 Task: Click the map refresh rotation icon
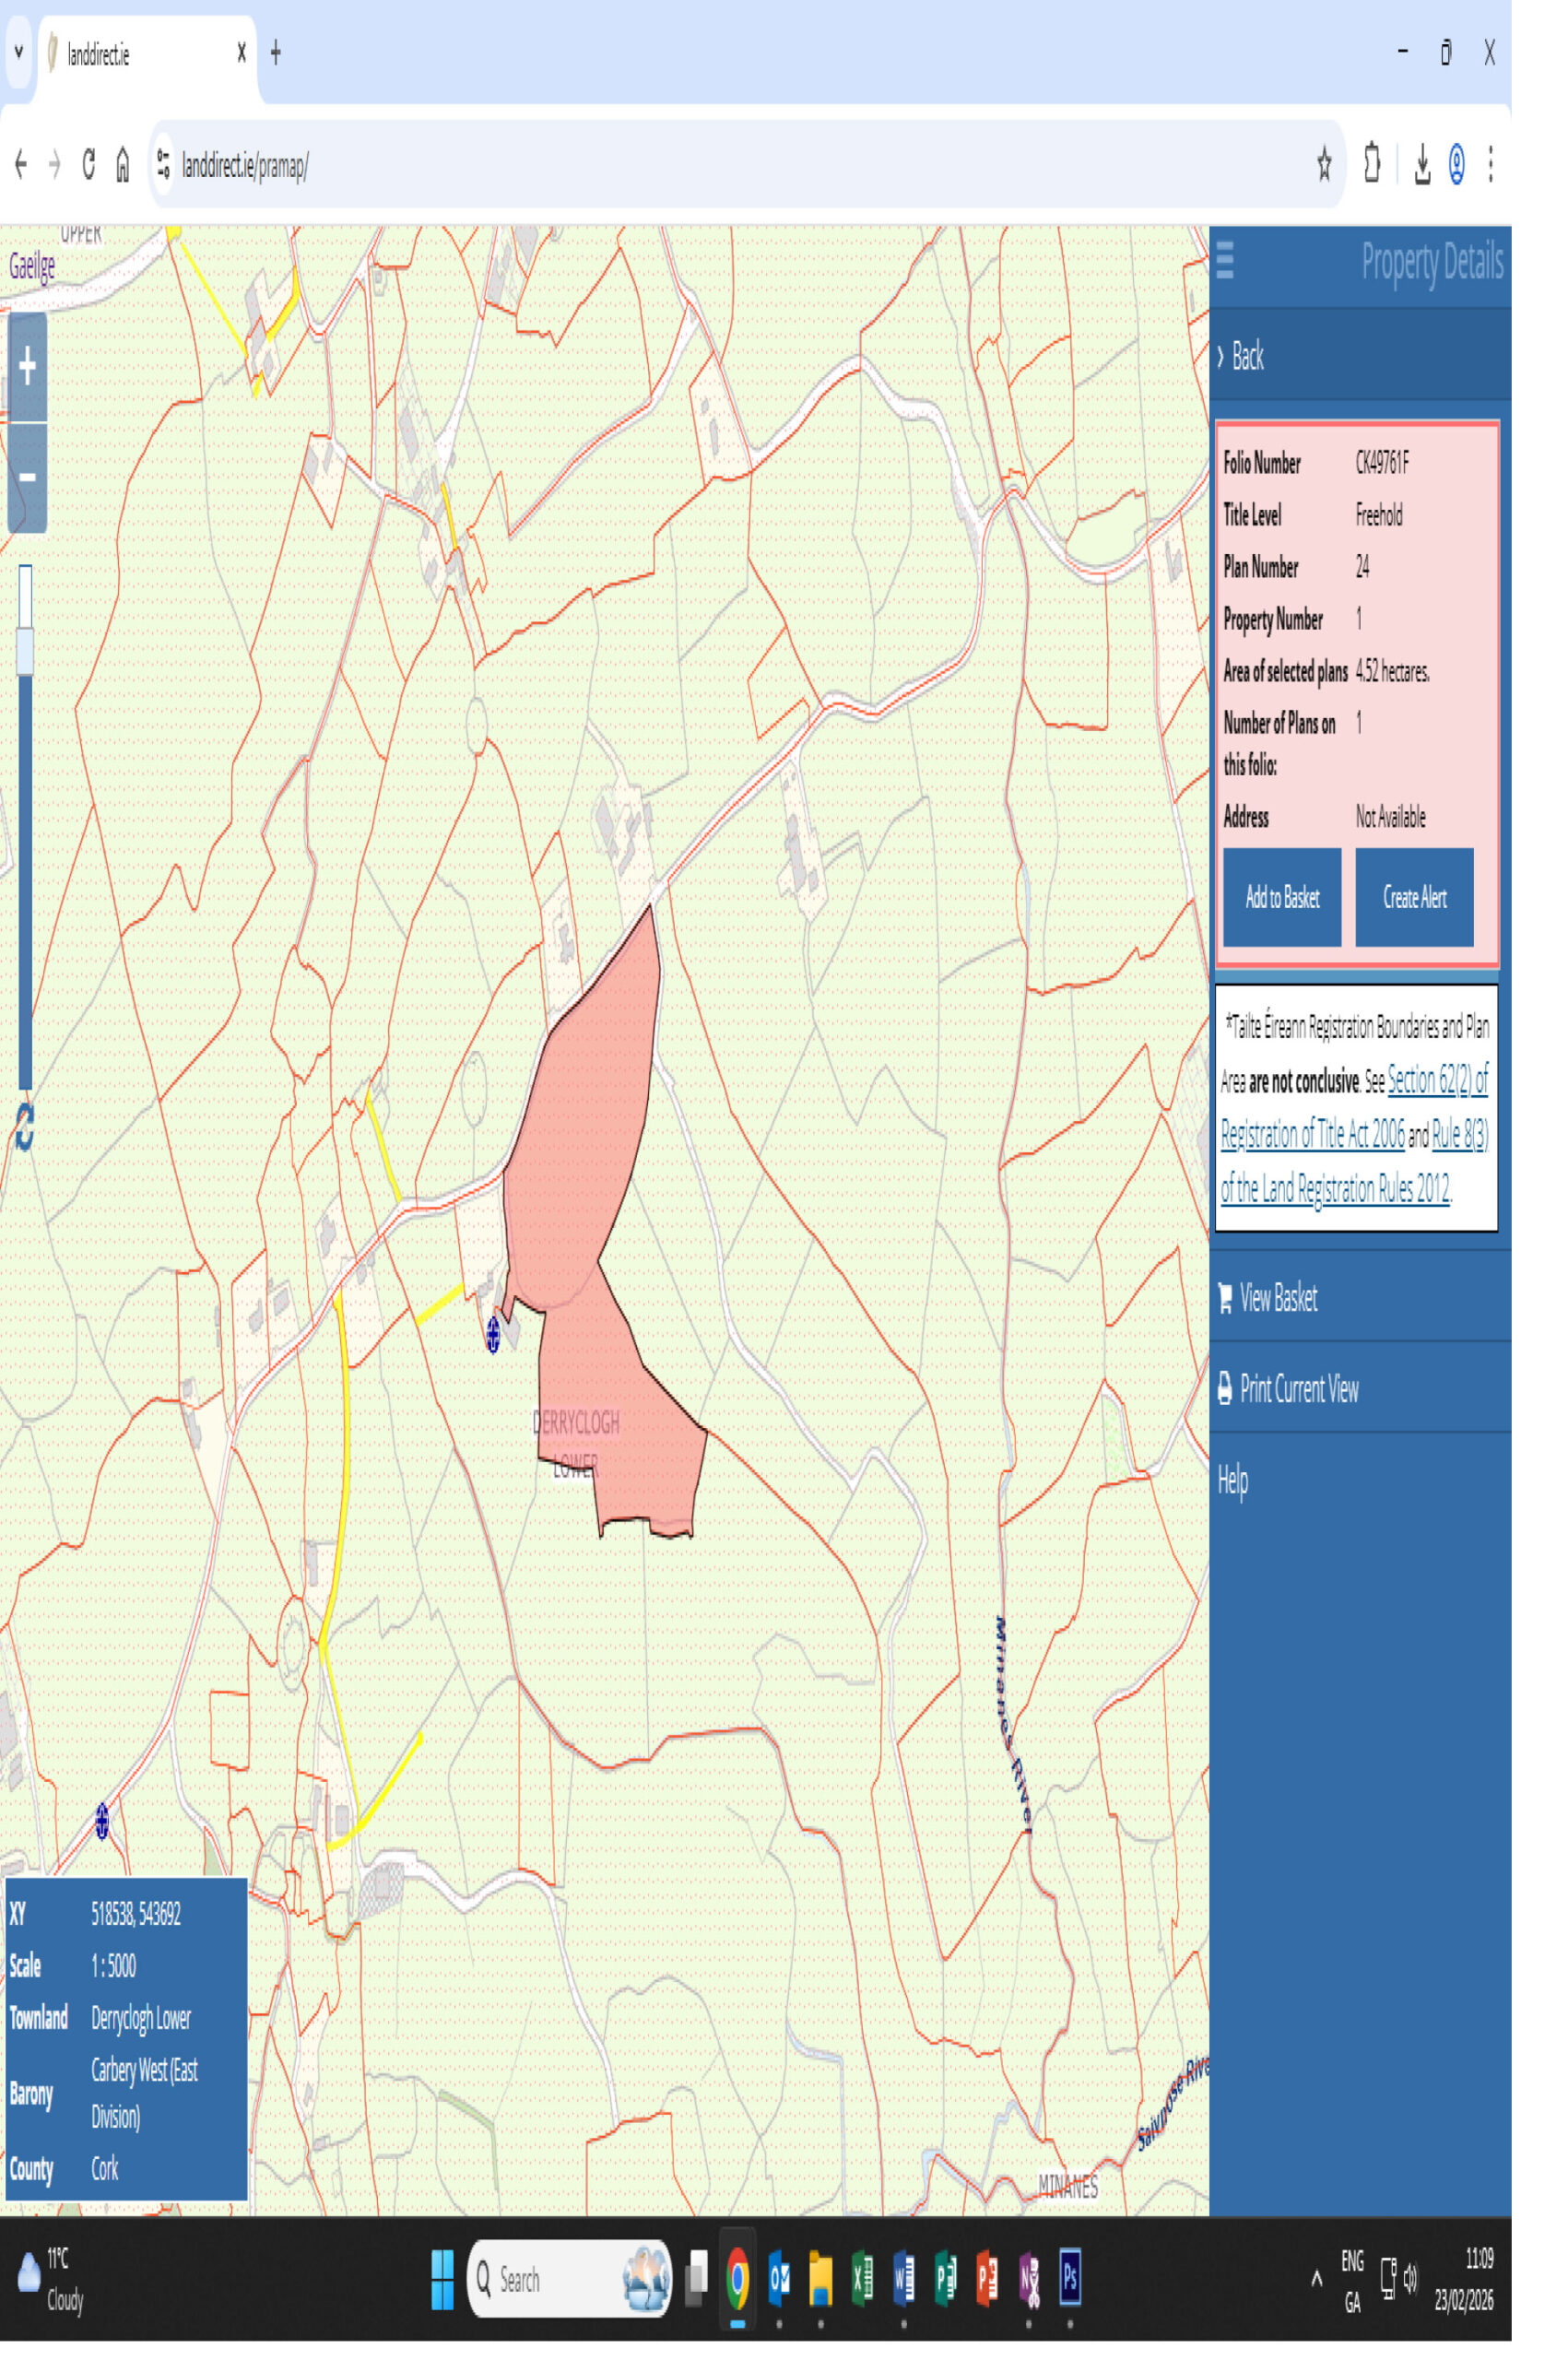(24, 1127)
